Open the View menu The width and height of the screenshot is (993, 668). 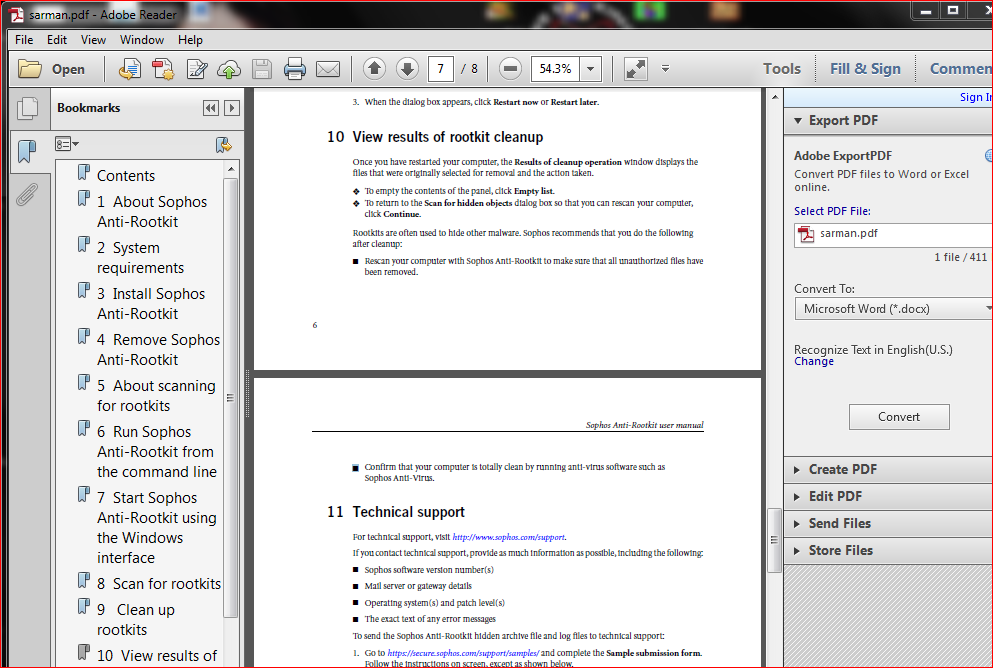(93, 40)
